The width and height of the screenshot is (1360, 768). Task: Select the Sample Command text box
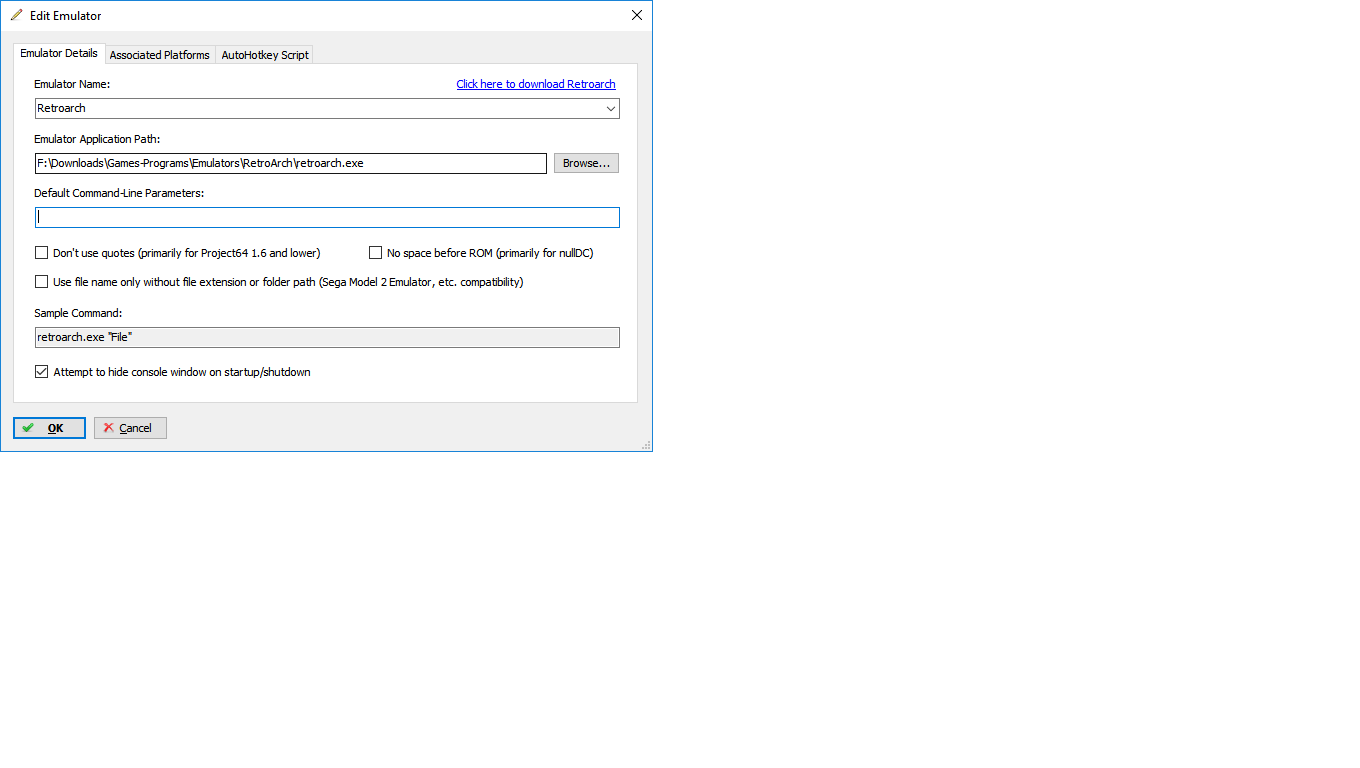(327, 337)
